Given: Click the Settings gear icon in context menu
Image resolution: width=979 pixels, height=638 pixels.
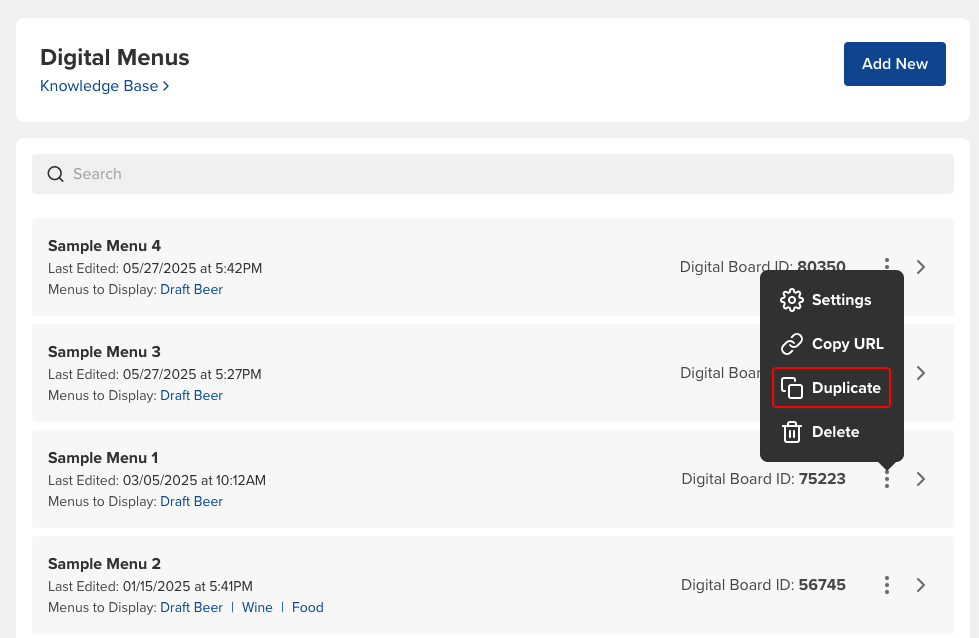Looking at the screenshot, I should pos(791,300).
